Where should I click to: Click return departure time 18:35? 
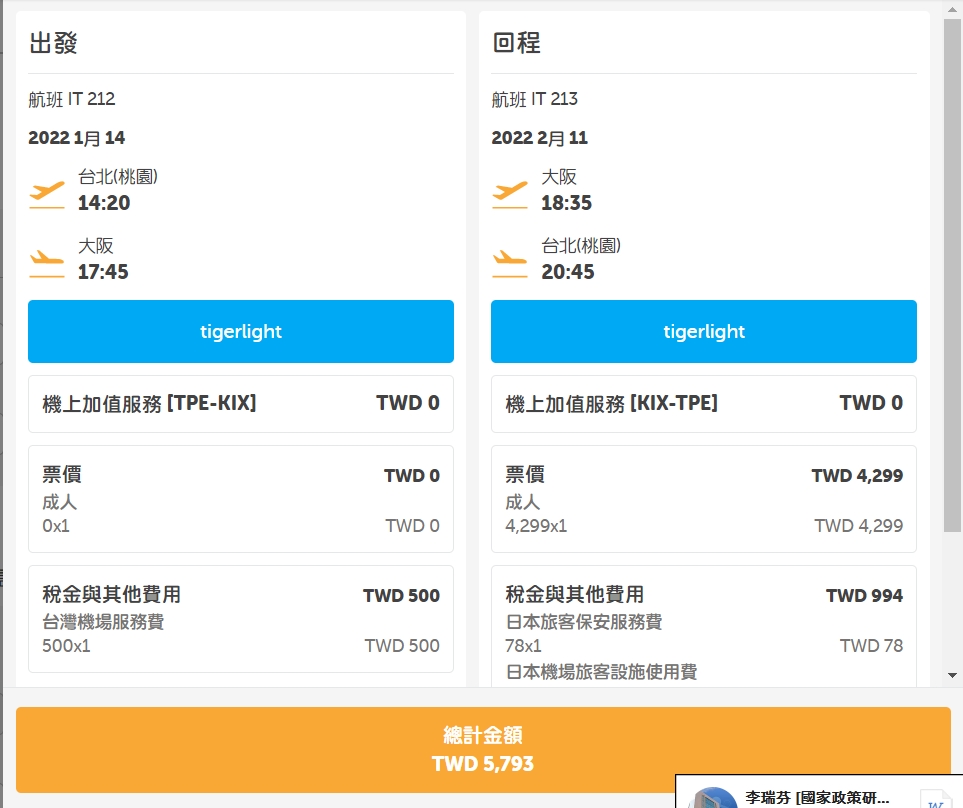coord(566,203)
